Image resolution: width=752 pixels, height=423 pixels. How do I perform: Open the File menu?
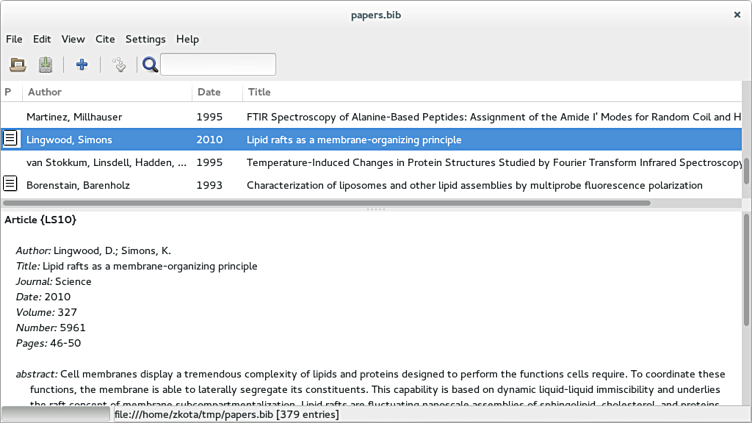click(14, 39)
